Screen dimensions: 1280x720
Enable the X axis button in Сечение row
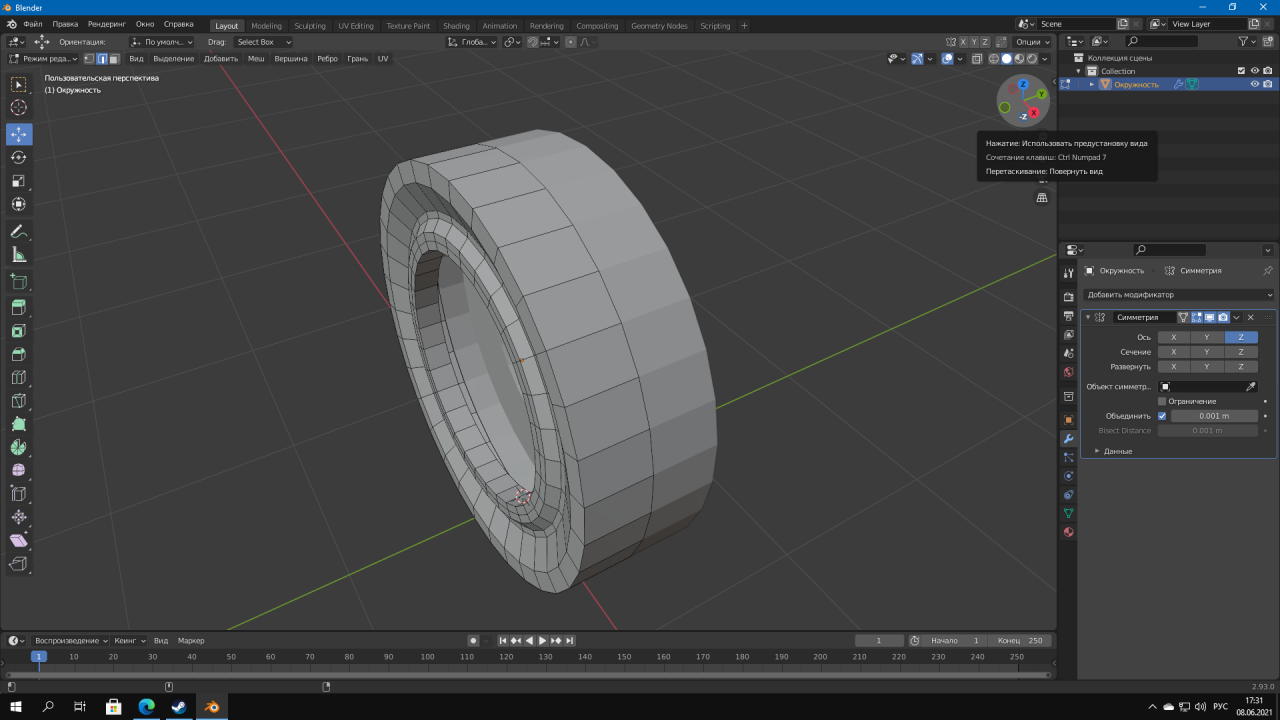[x=1174, y=352]
